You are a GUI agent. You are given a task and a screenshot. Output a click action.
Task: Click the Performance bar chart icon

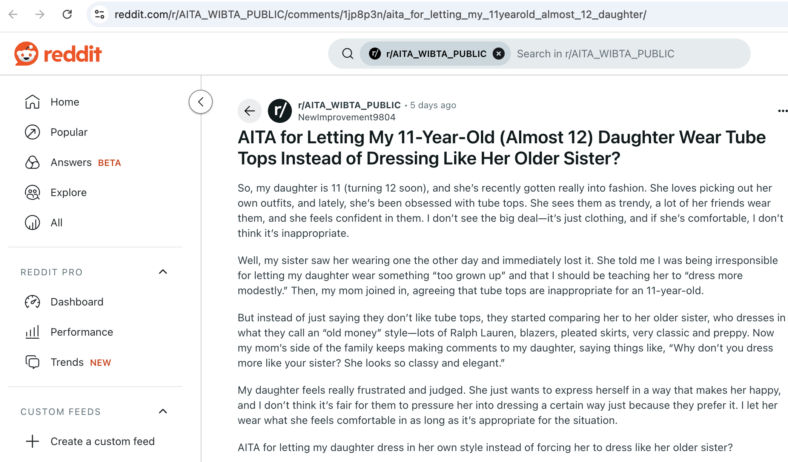pyautogui.click(x=32, y=332)
